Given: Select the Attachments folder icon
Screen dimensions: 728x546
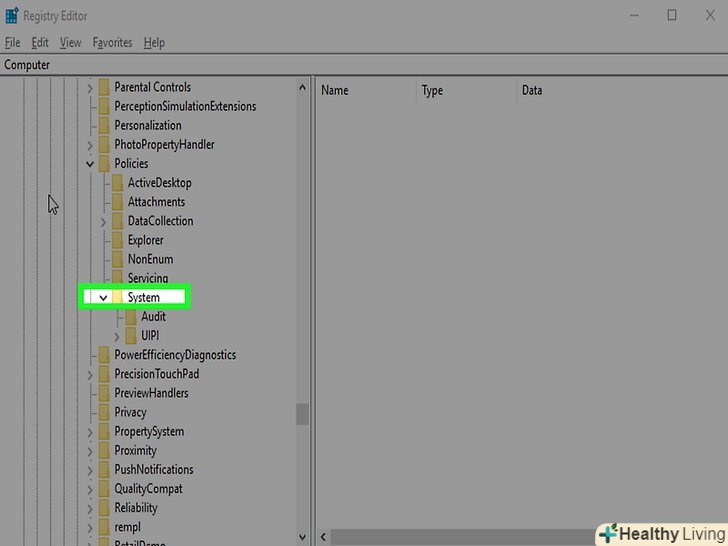Looking at the screenshot, I should click(118, 202).
